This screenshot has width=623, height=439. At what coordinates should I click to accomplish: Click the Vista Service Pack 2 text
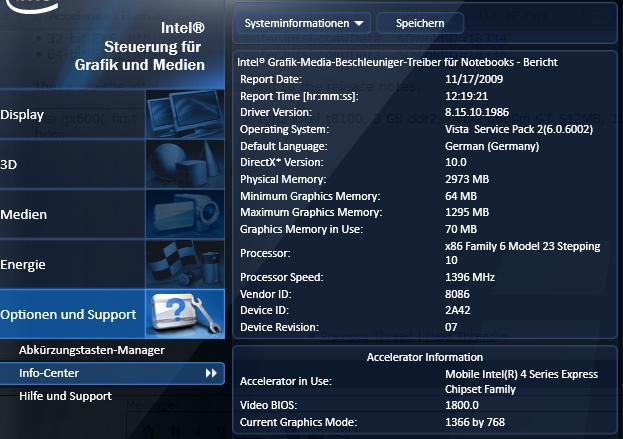click(519, 129)
